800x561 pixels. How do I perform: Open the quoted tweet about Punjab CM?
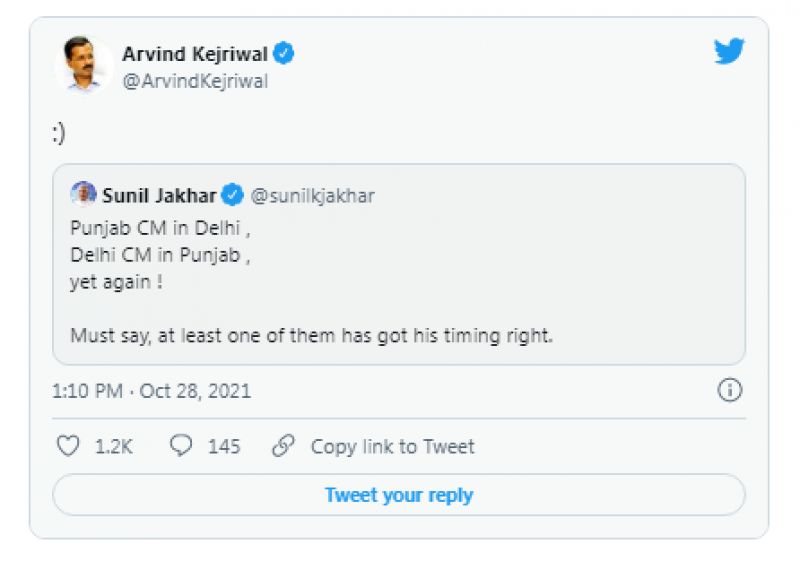pyautogui.click(x=398, y=280)
